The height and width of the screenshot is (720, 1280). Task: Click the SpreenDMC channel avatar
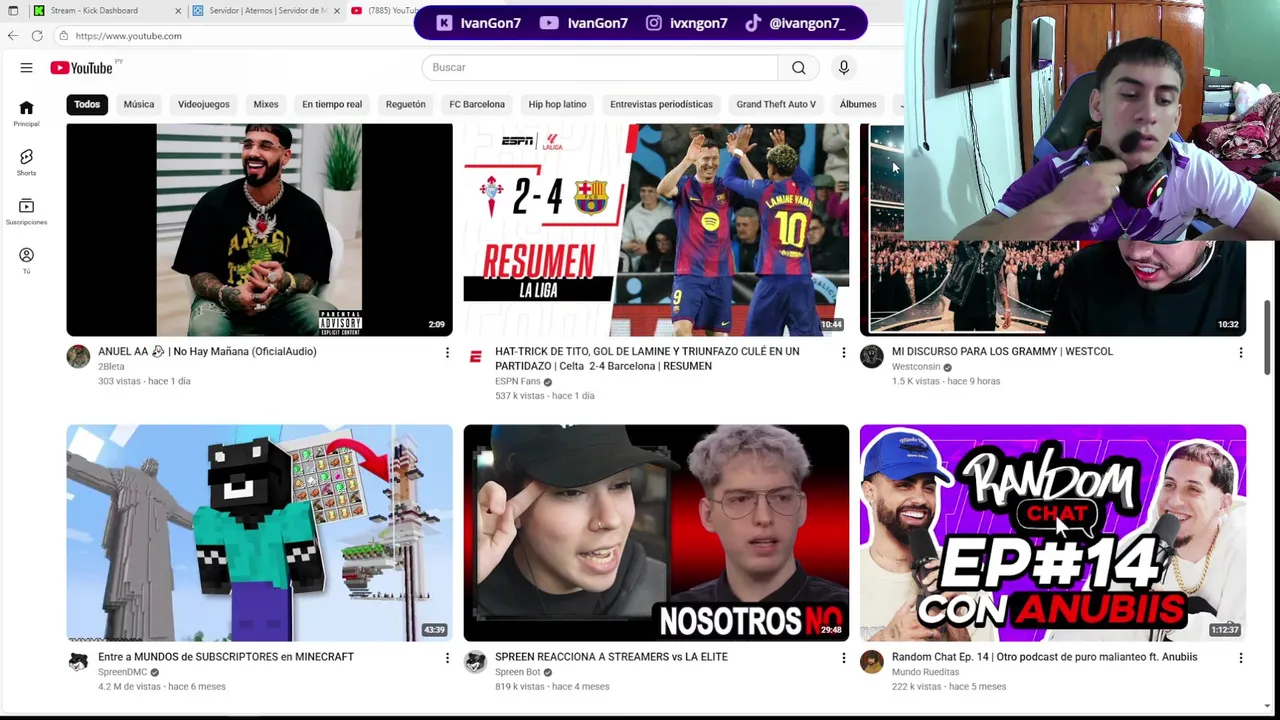tap(78, 662)
